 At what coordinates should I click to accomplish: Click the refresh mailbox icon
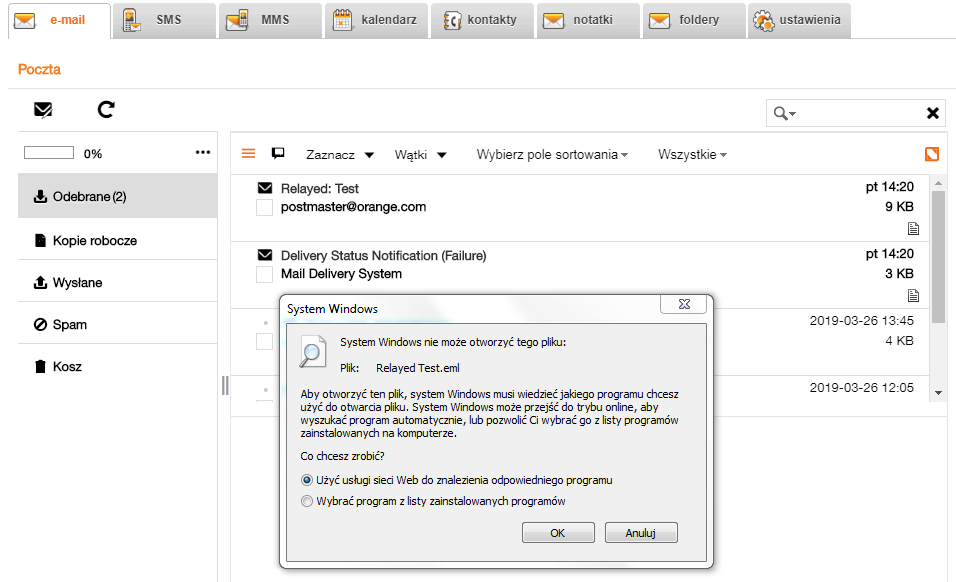(x=106, y=110)
